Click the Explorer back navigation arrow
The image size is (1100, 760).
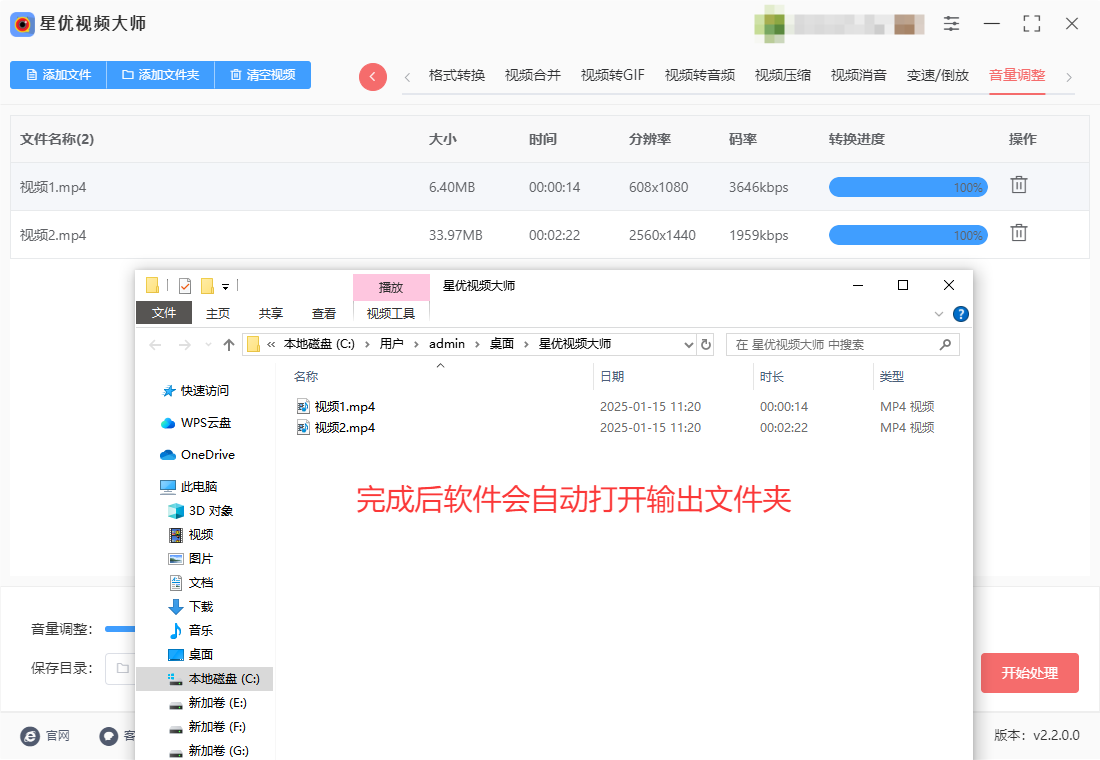tap(156, 345)
